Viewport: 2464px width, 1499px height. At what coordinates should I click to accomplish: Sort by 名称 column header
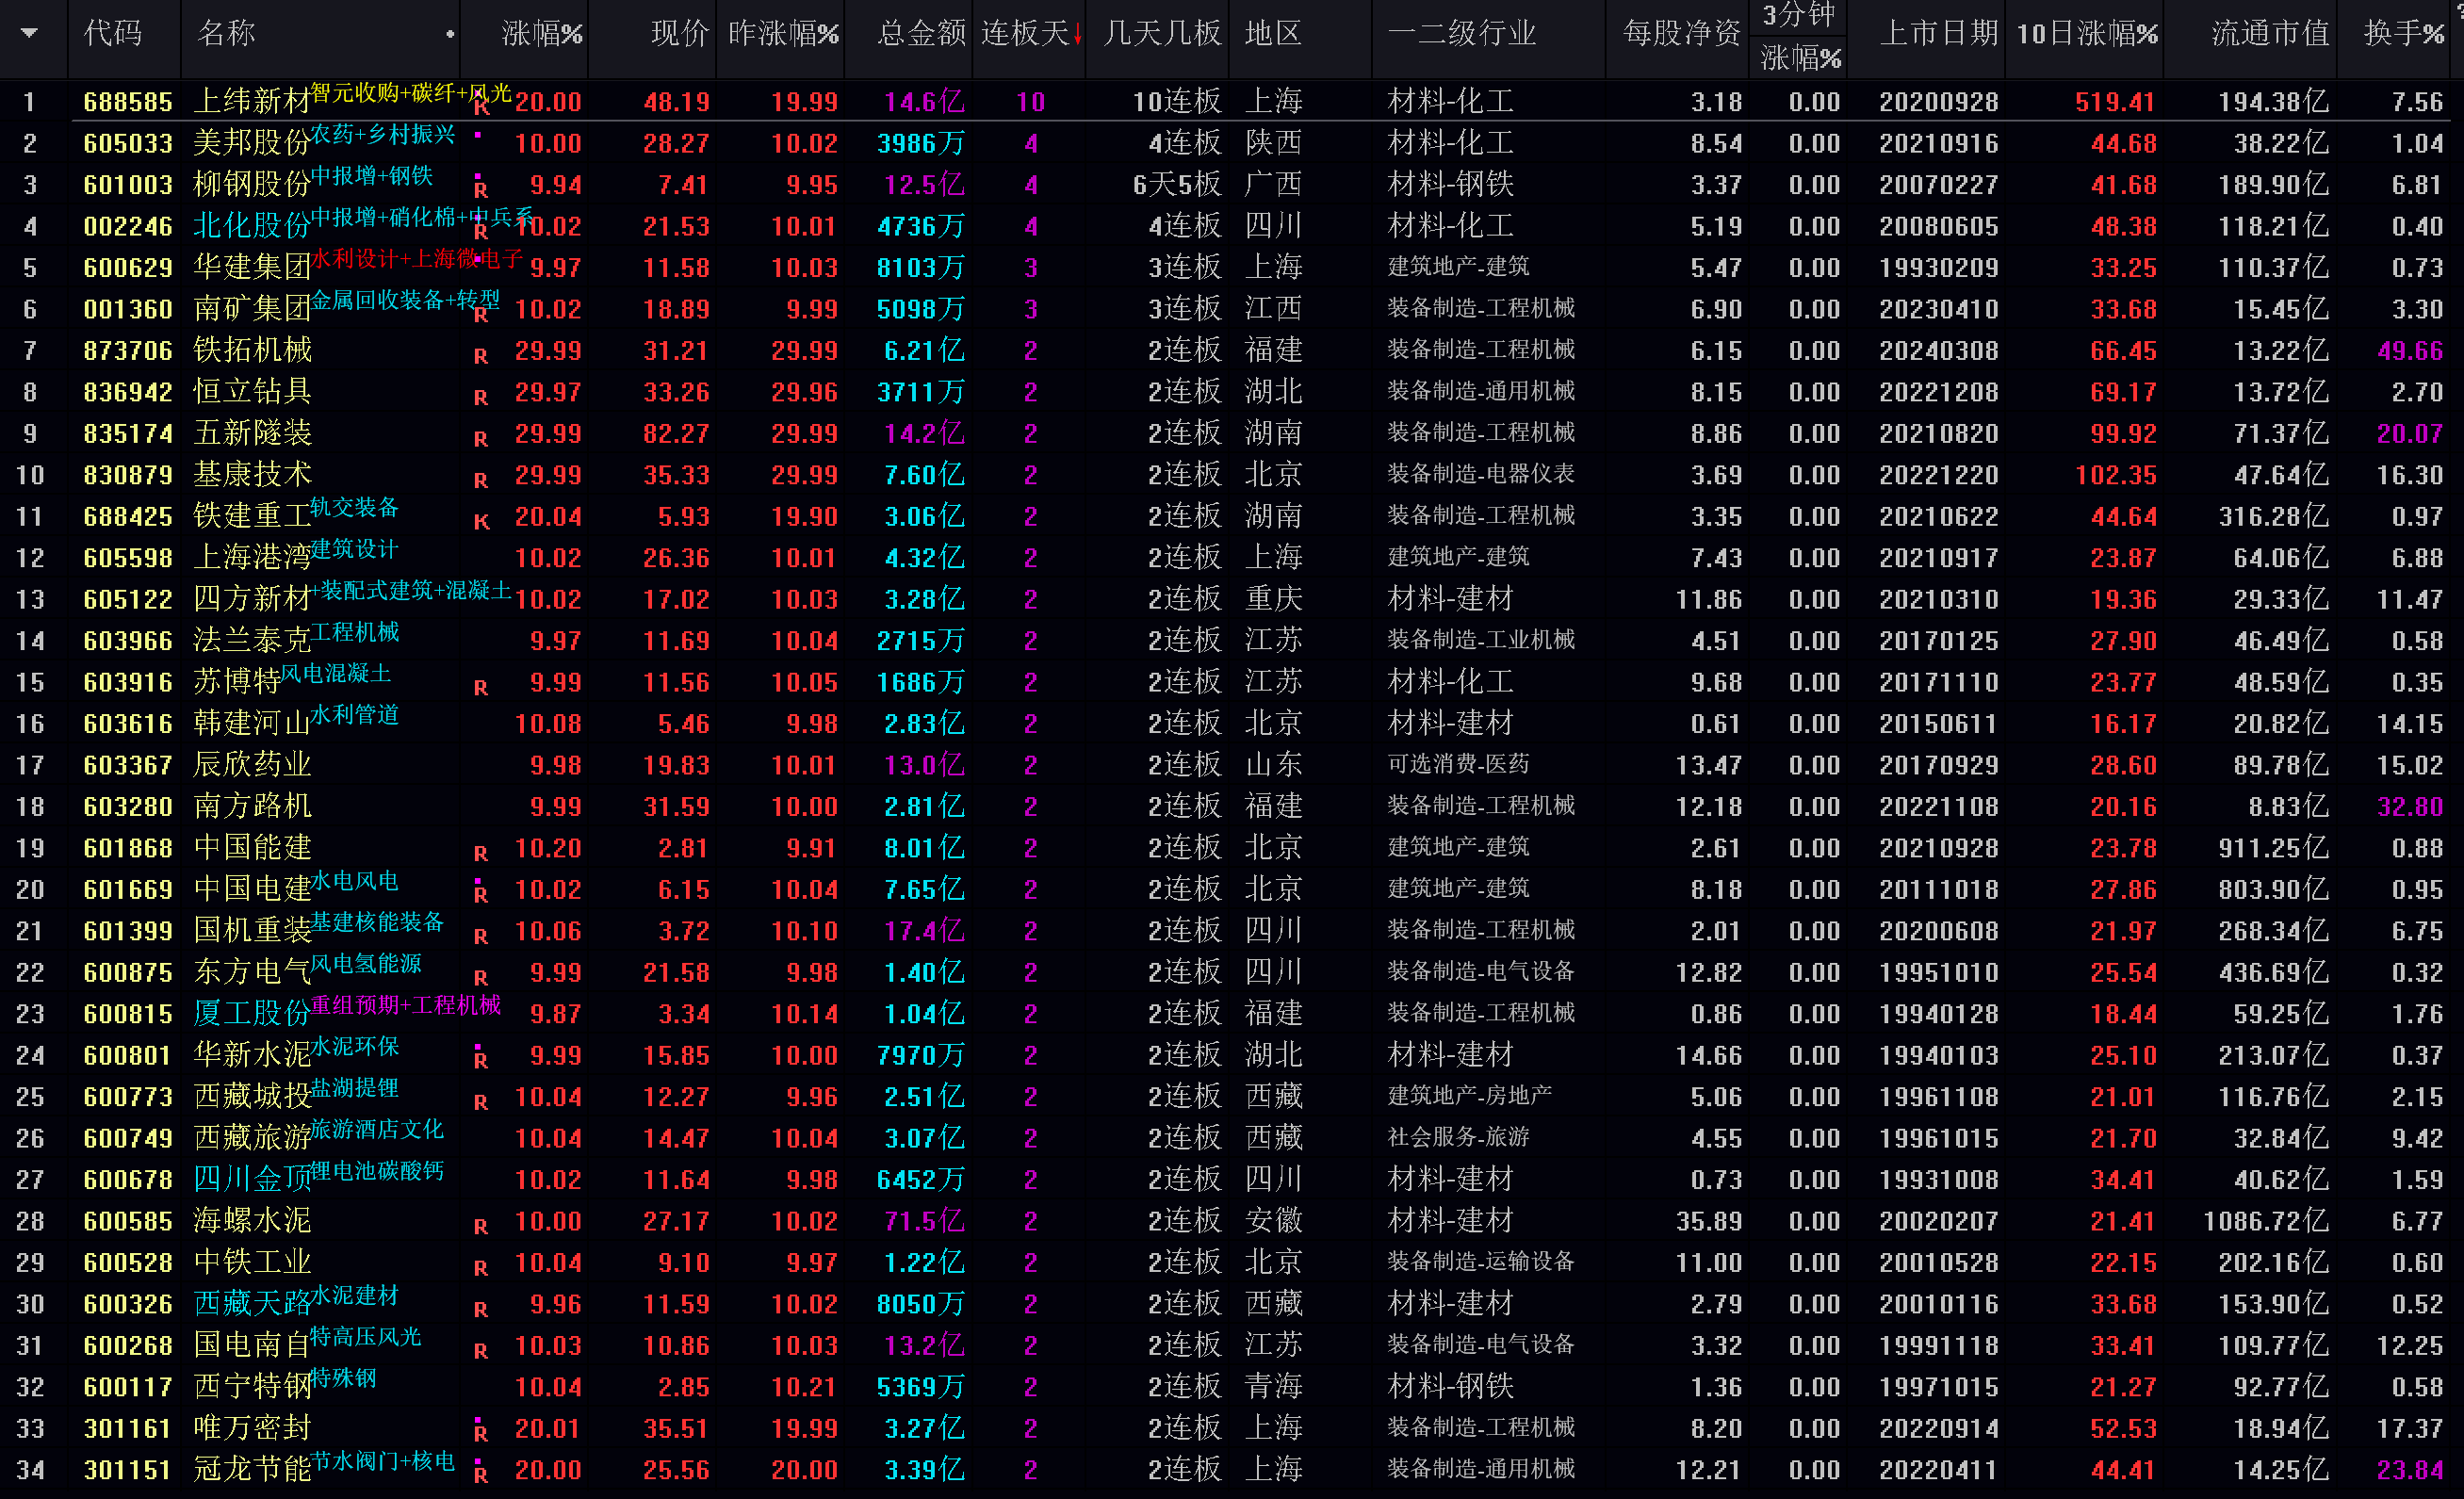[226, 33]
